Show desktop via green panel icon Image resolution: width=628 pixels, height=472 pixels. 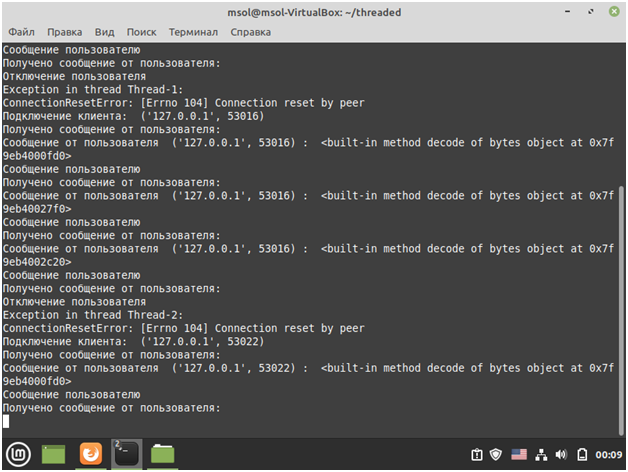point(53,454)
